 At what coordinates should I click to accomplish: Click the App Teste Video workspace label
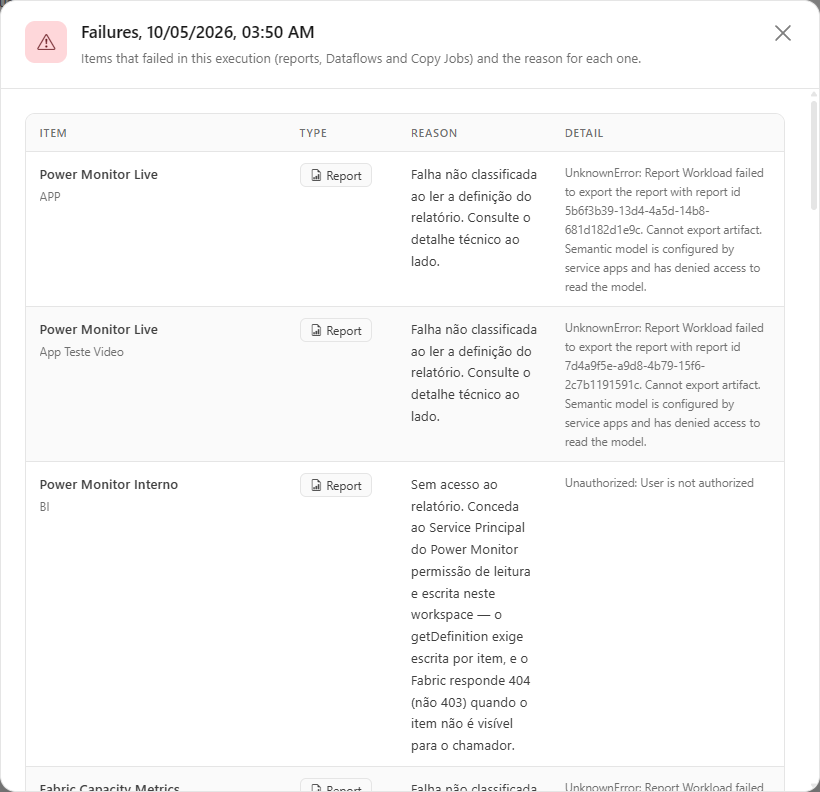pyautogui.click(x=82, y=352)
